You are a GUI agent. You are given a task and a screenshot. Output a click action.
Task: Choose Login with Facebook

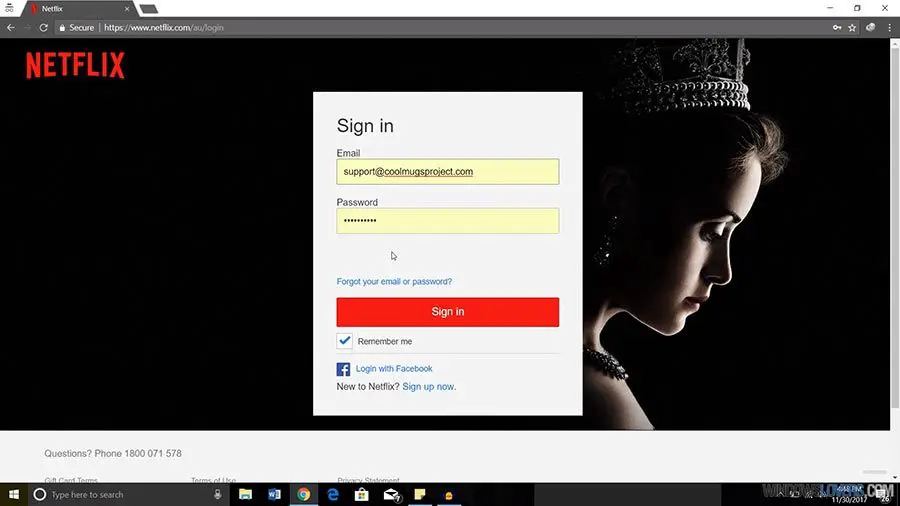pos(394,369)
